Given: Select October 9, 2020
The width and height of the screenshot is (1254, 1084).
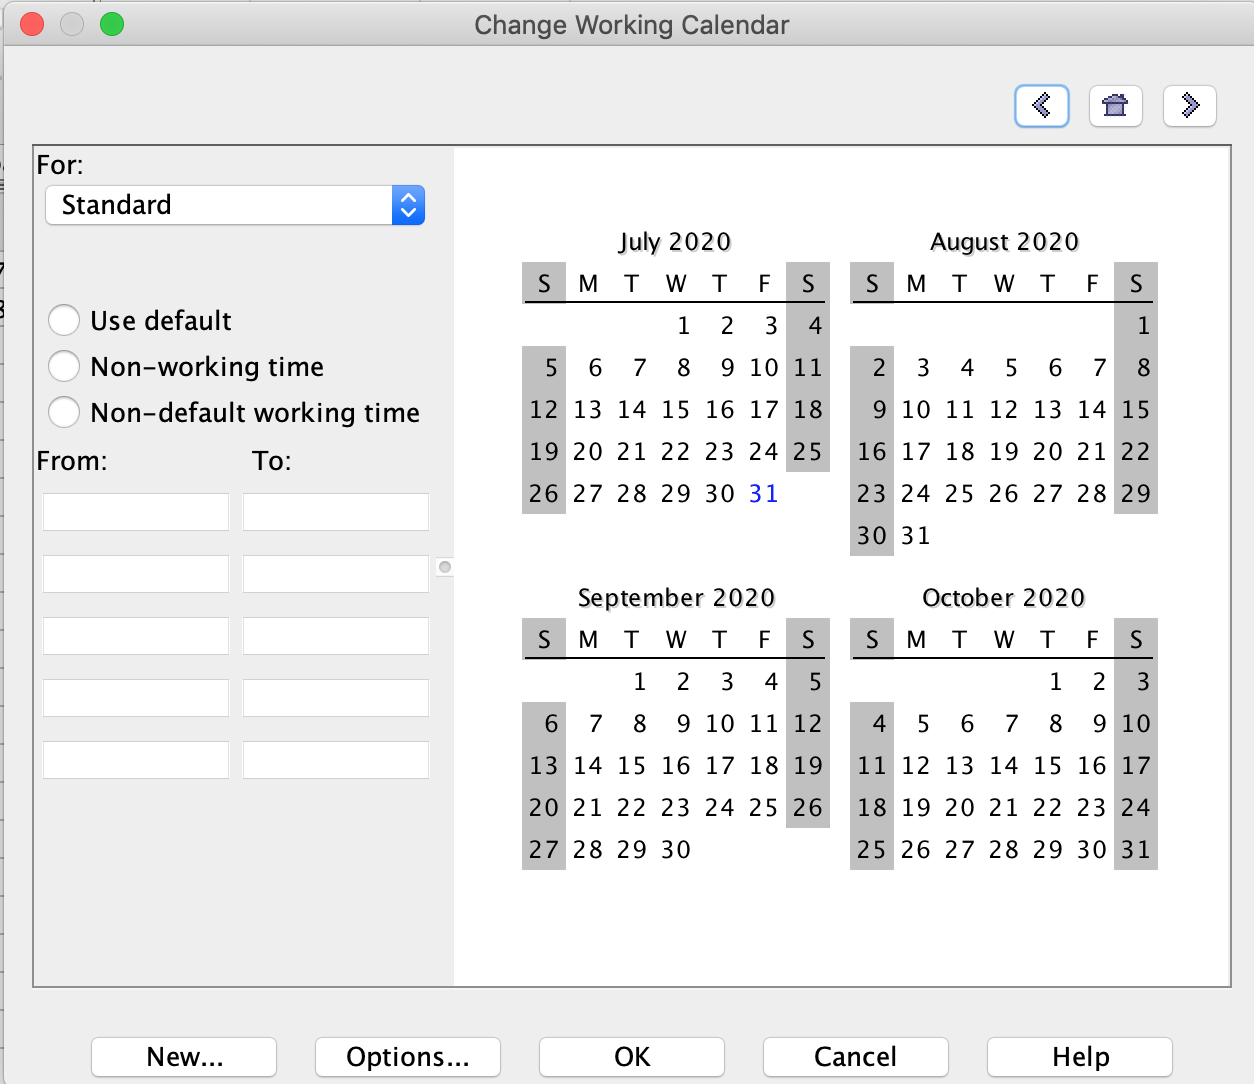Looking at the screenshot, I should pos(1099,723).
